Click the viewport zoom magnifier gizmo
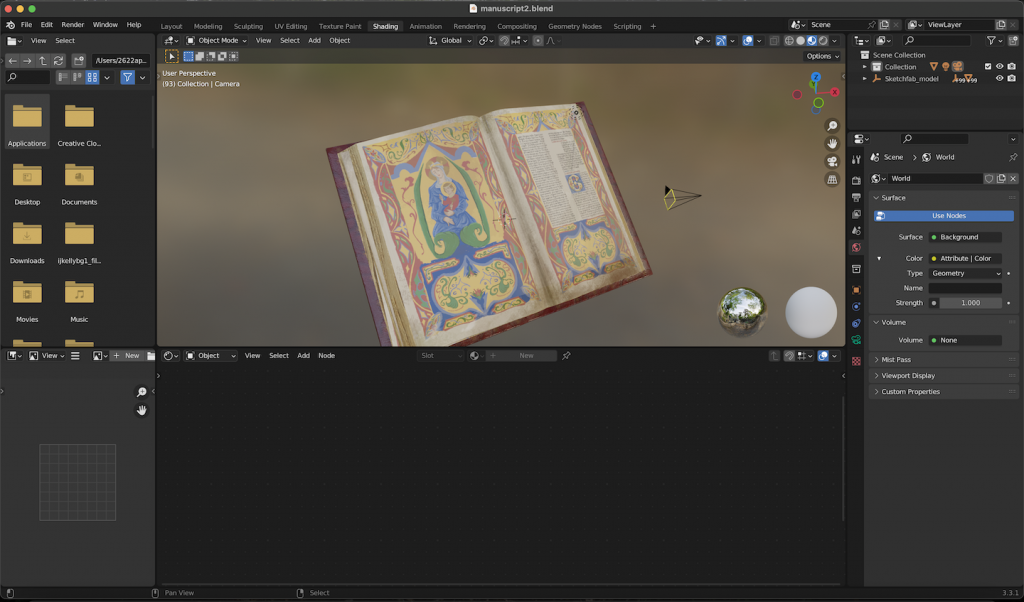Viewport: 1024px width, 602px height. [x=832, y=126]
